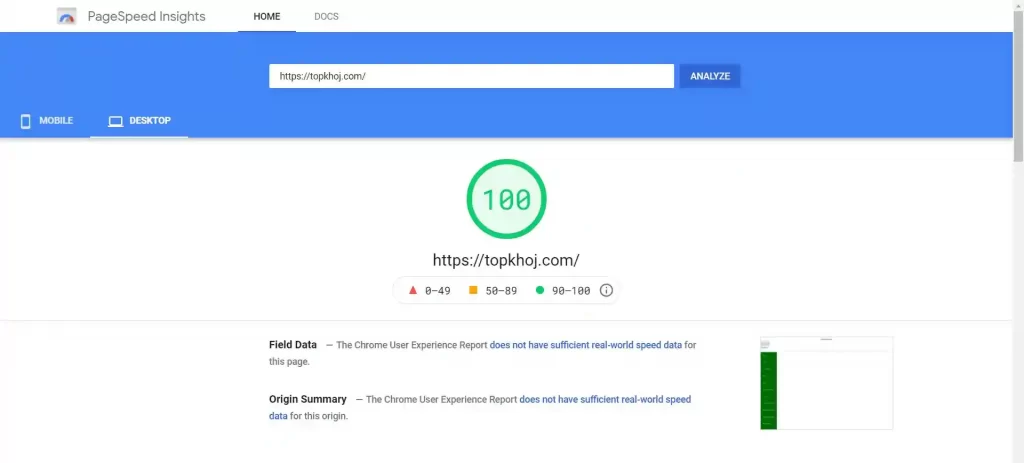Click the red triangle 0–49 legend marker
1024x463 pixels.
[413, 291]
